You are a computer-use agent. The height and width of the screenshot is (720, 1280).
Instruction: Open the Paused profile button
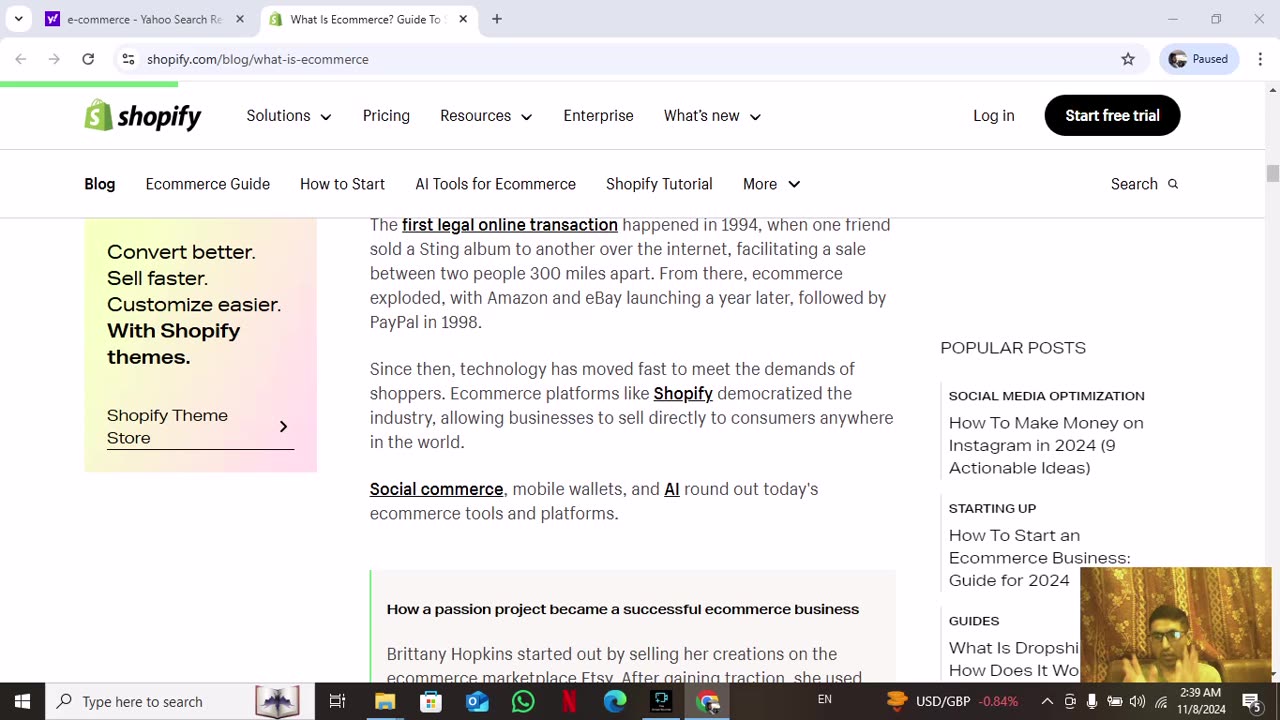click(x=1199, y=59)
